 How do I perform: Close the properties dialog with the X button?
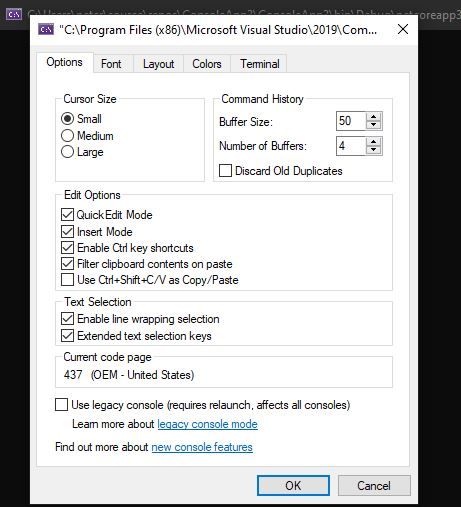[x=403, y=29]
